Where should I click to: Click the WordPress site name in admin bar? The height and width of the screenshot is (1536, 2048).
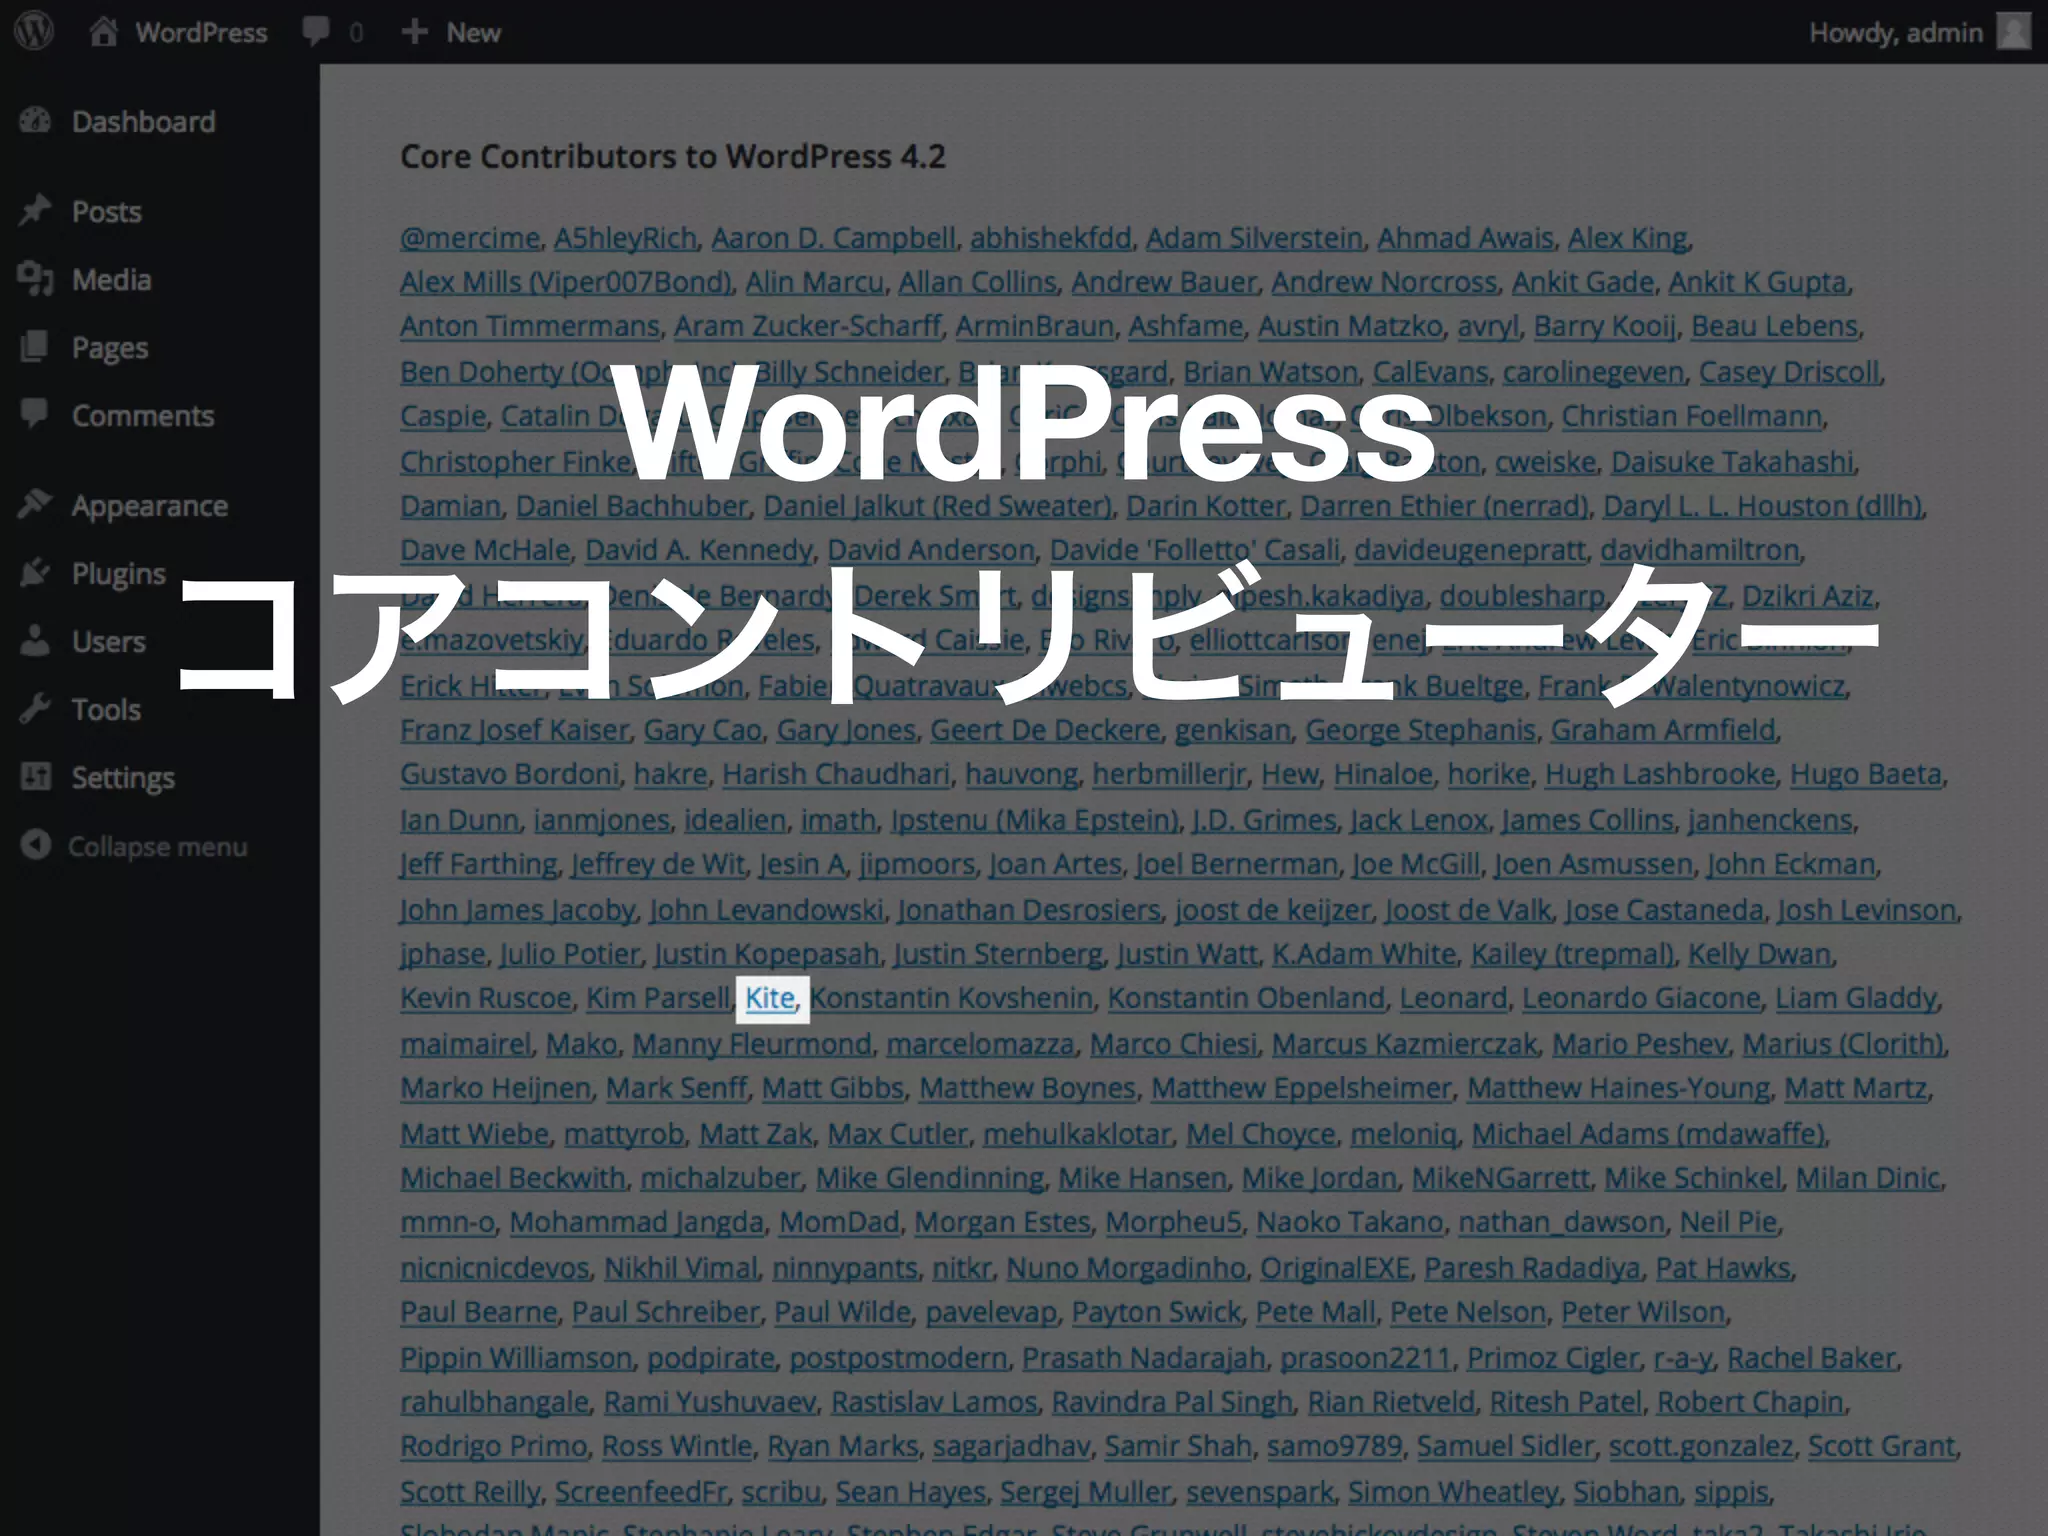point(201,33)
